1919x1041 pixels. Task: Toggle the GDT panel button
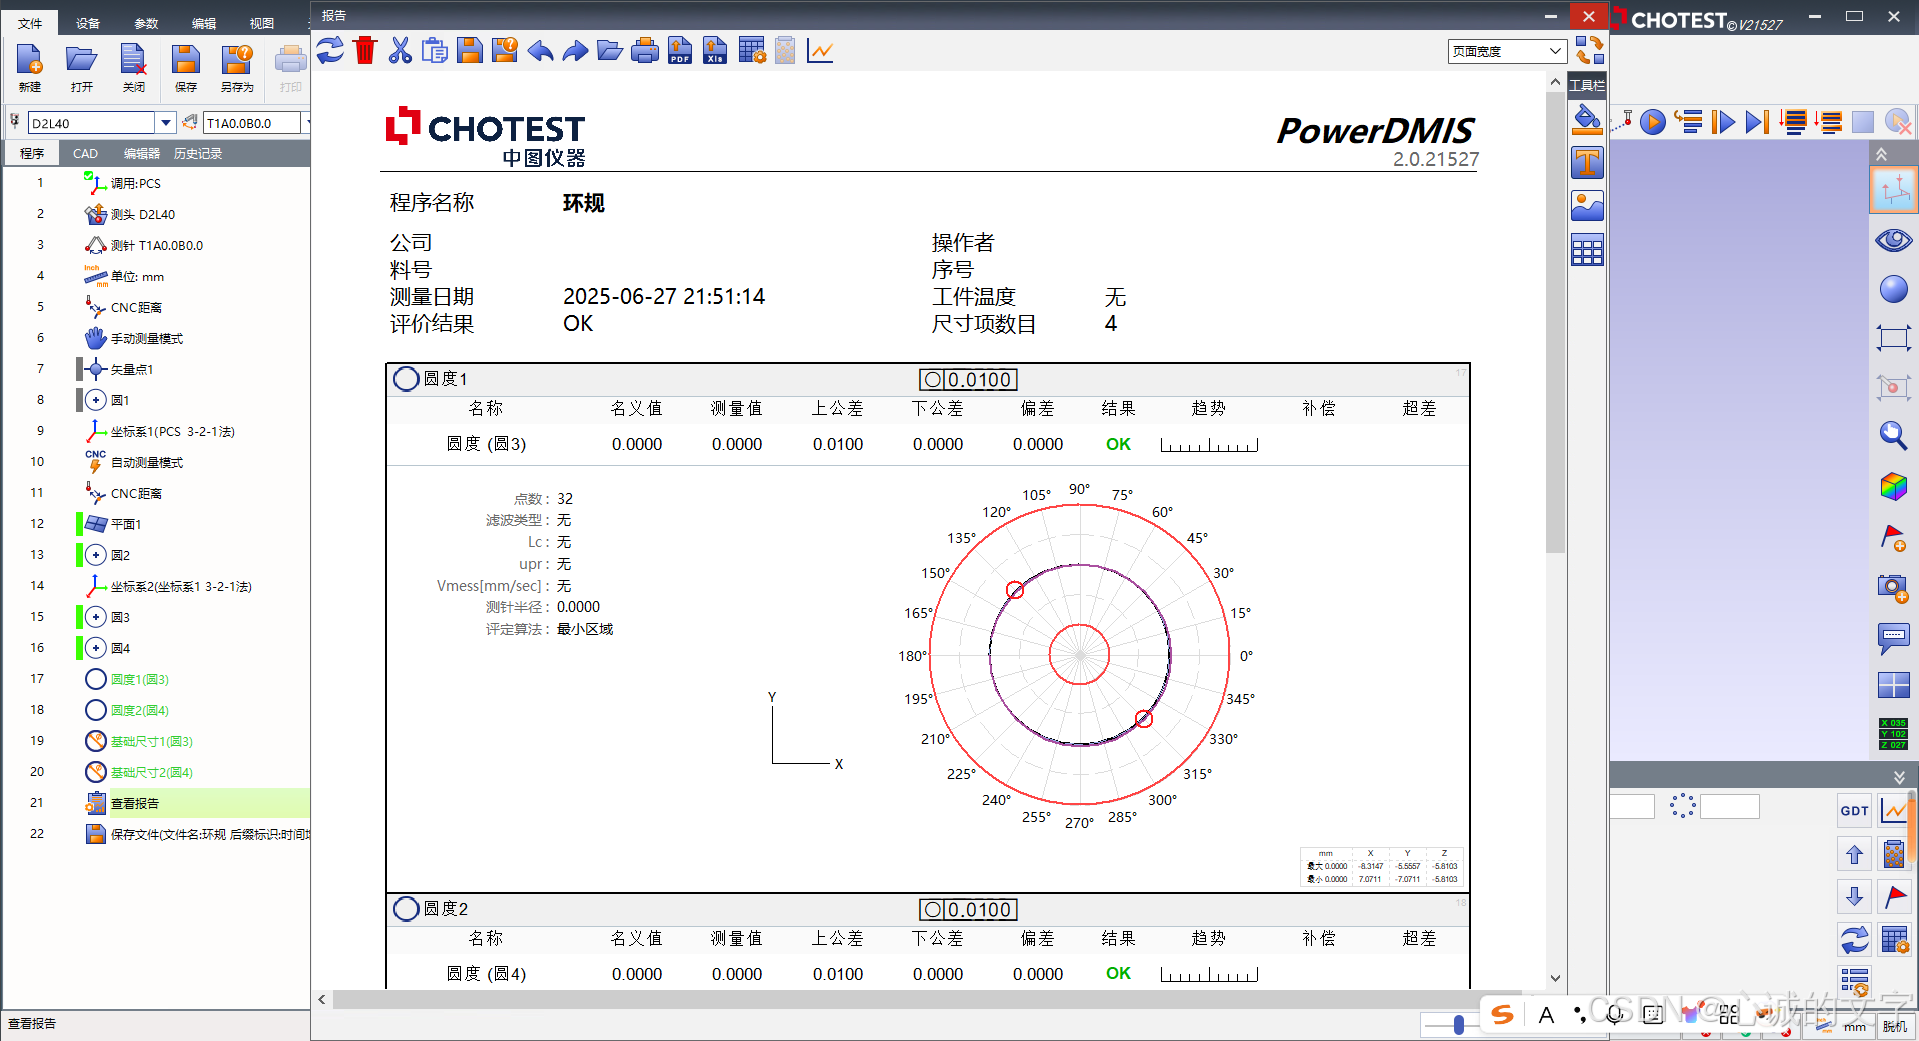pos(1853,810)
